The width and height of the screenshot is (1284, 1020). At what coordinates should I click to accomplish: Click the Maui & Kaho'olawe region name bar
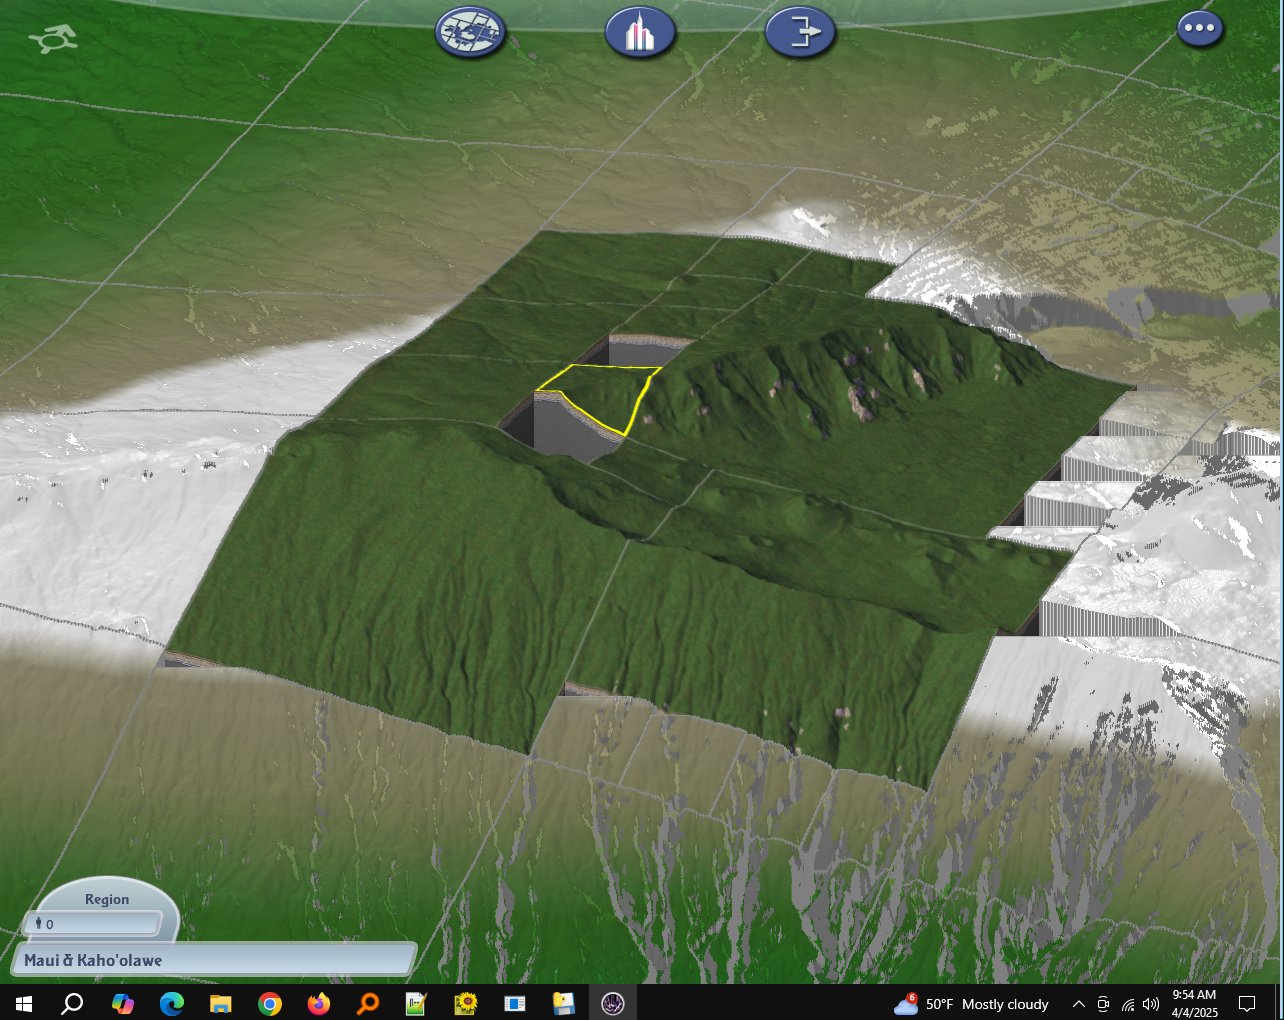pos(215,960)
